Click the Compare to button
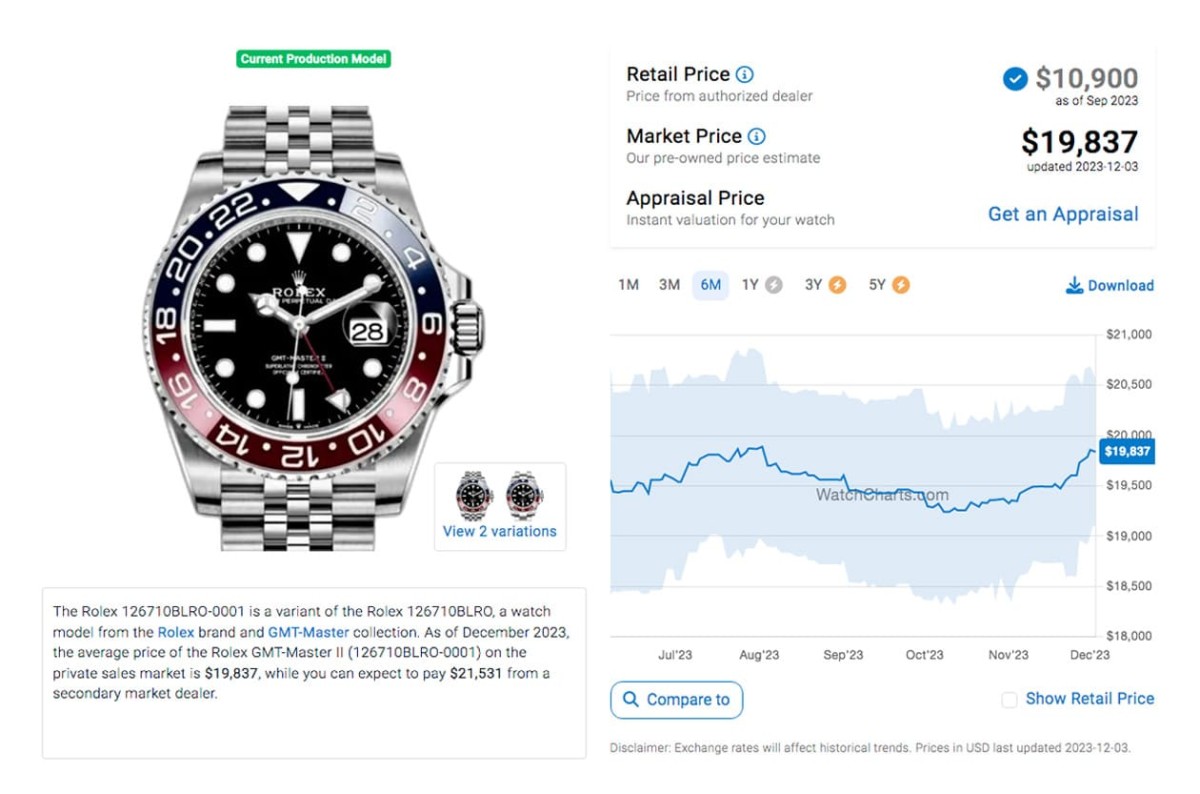This screenshot has height=794, width=1200. tap(676, 699)
